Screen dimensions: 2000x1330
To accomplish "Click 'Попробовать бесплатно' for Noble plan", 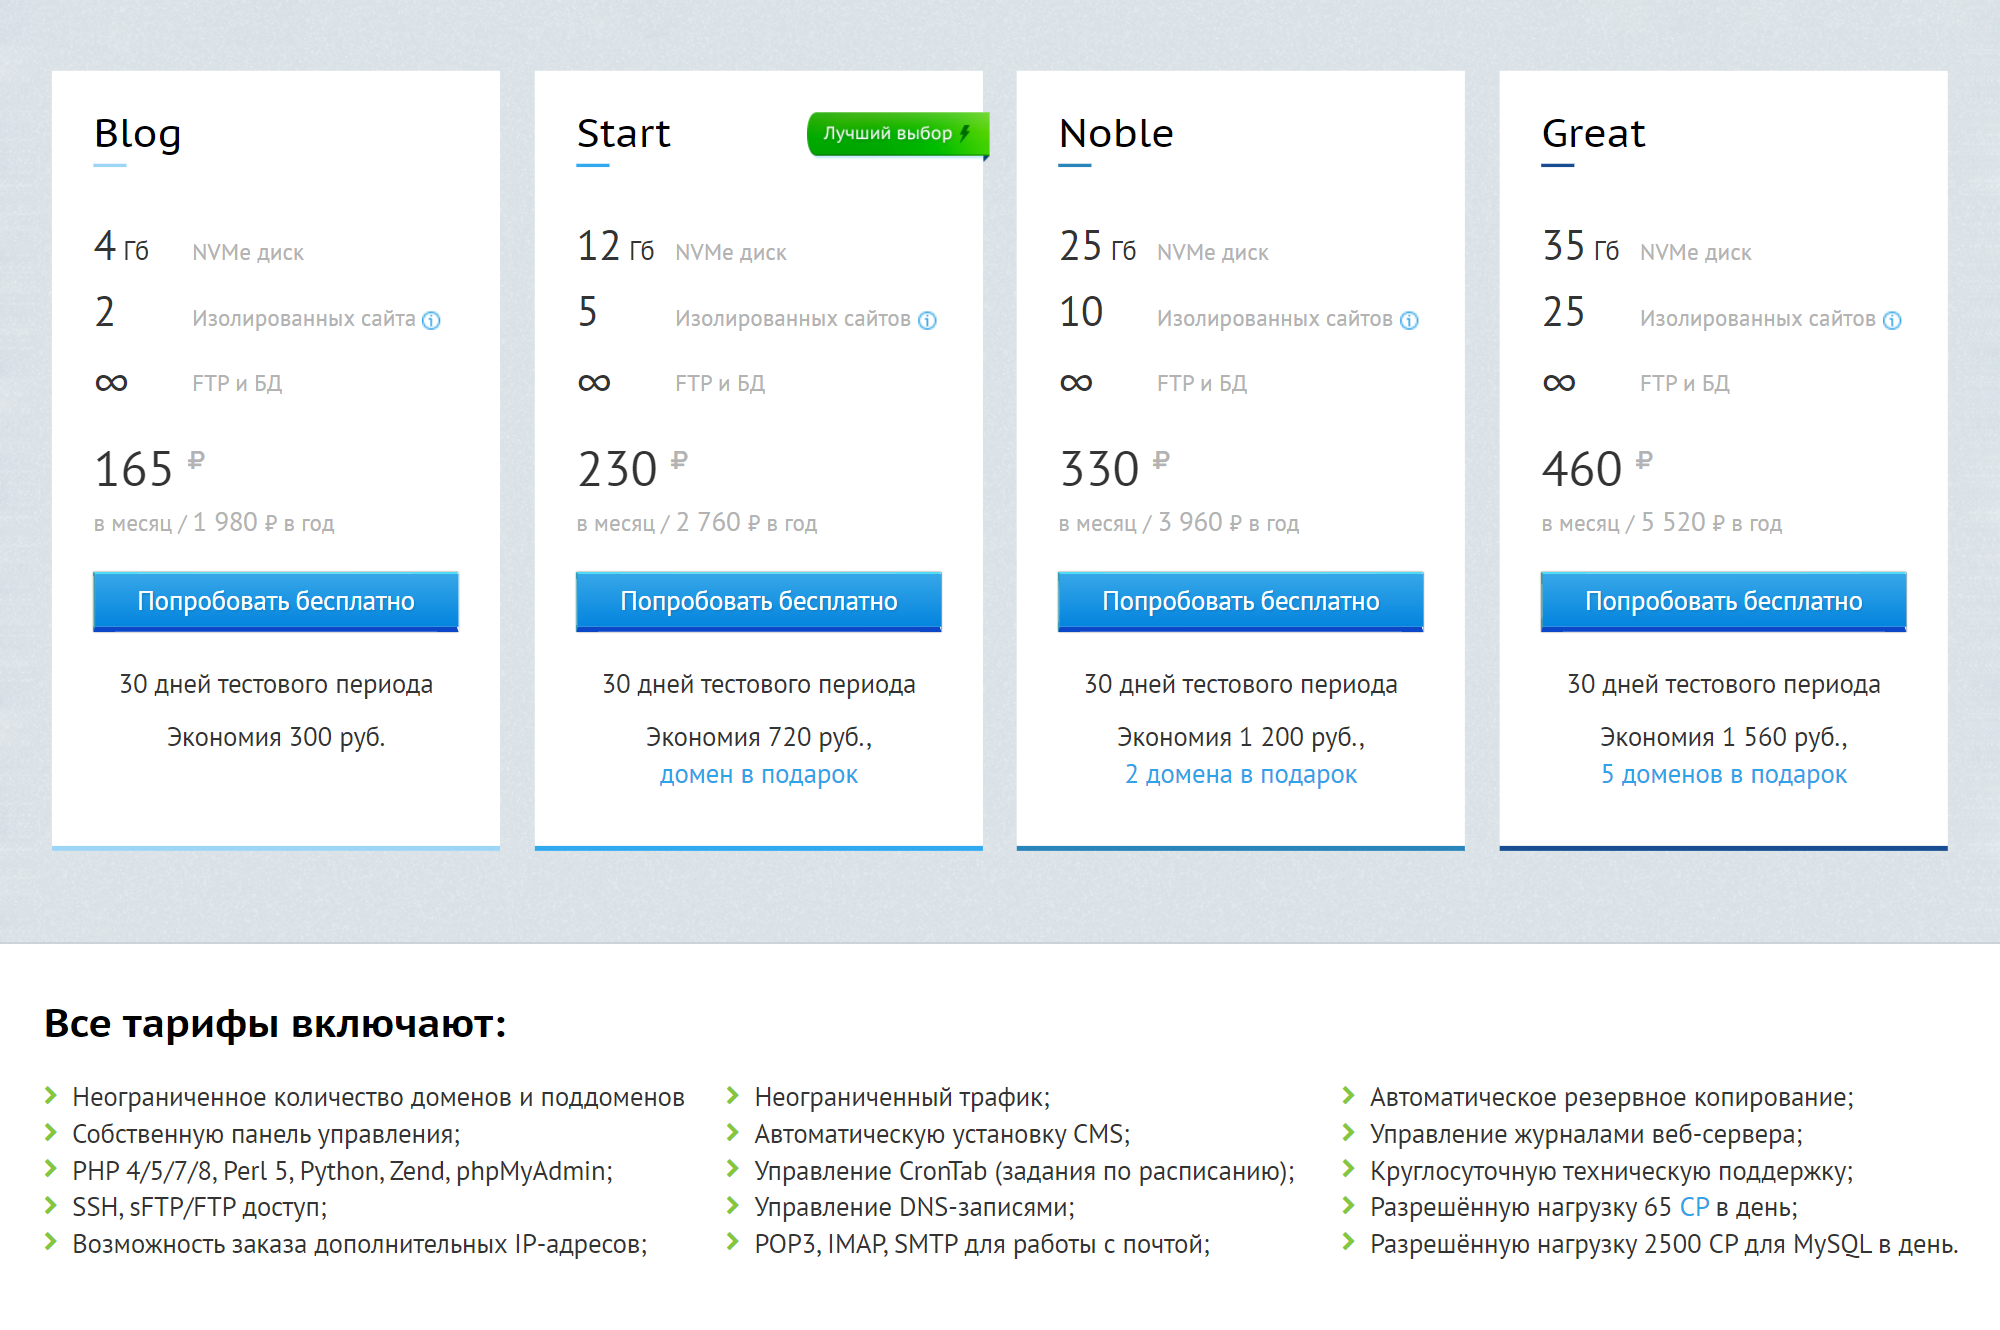I will coord(1241,601).
